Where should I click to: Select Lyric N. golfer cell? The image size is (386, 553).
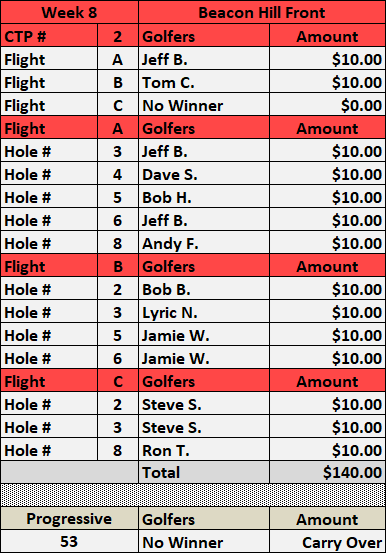204,312
